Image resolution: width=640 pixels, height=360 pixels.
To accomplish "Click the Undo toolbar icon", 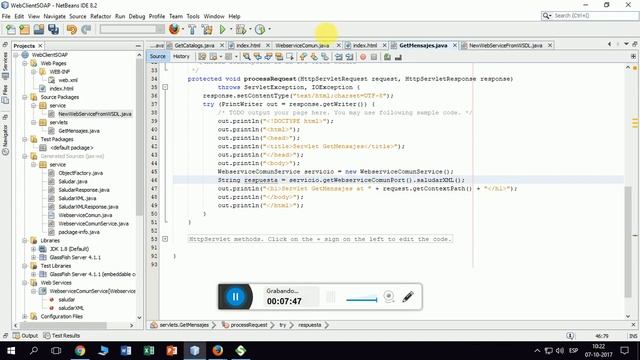I will click(x=72, y=29).
